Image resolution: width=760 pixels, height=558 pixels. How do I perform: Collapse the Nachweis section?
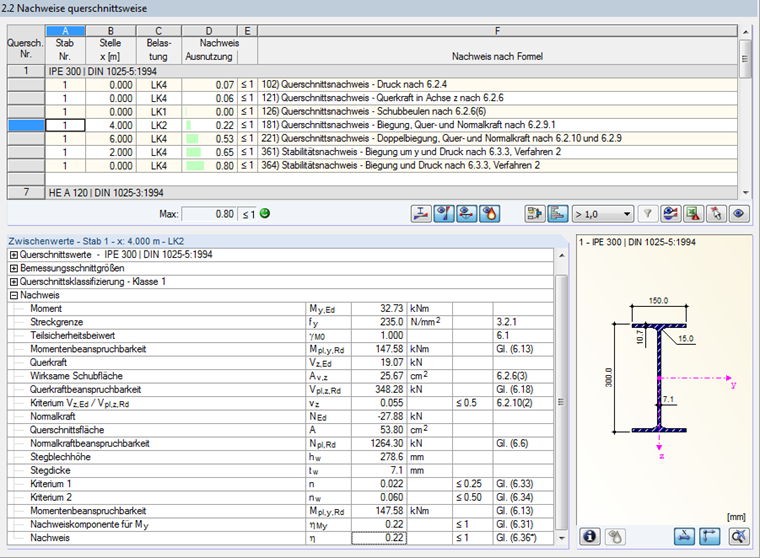[x=13, y=295]
